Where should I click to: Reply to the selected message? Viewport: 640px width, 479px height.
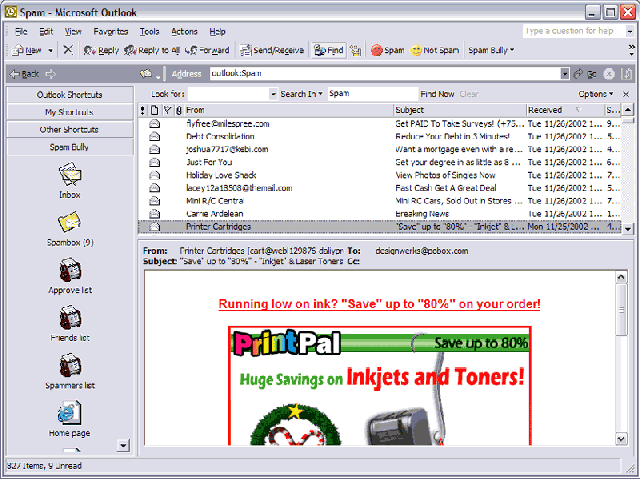101,50
